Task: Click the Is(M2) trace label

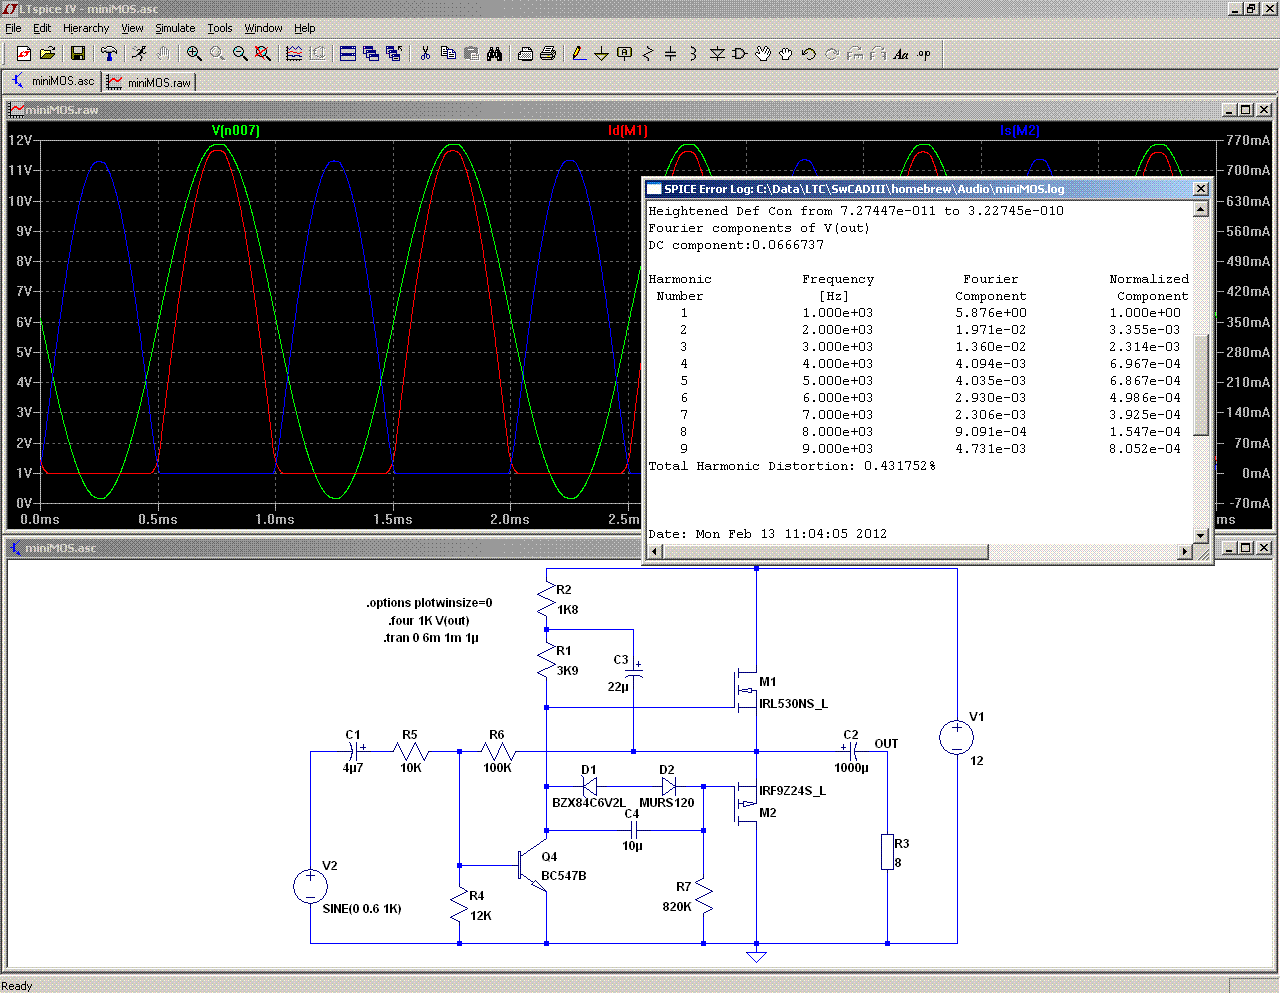Action: 1020,131
